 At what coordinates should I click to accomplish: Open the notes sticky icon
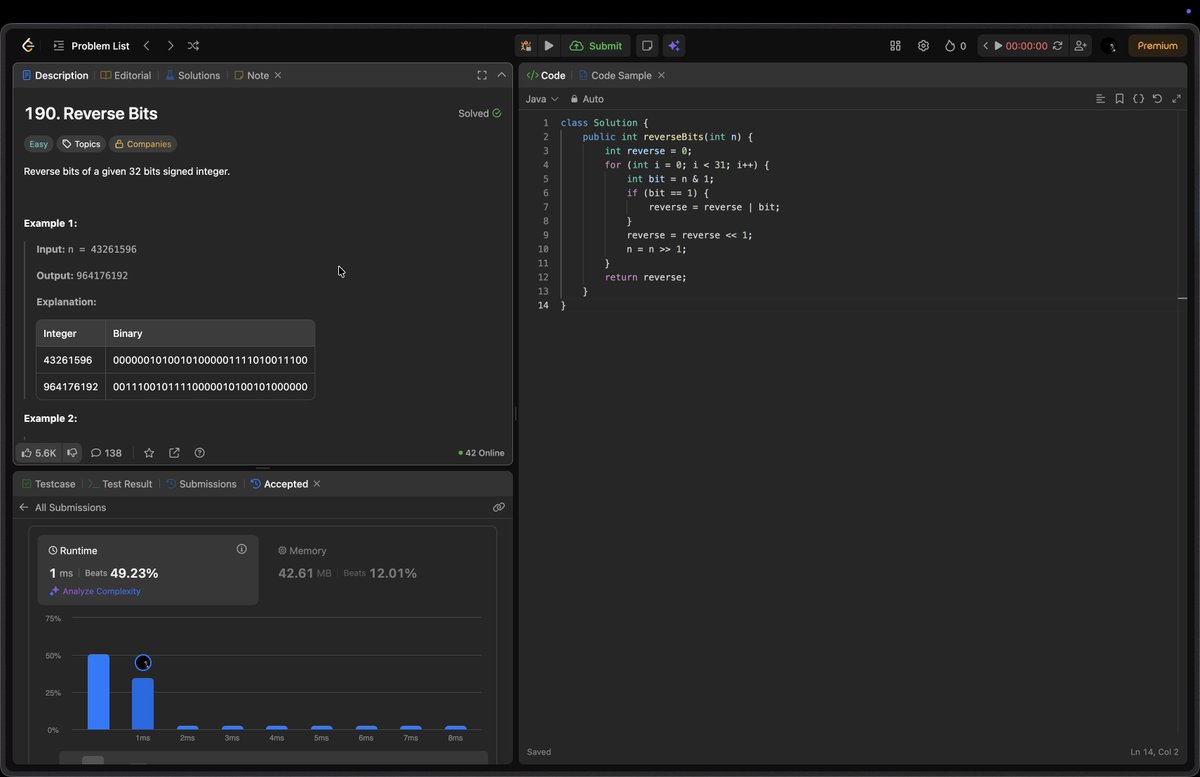coord(647,46)
